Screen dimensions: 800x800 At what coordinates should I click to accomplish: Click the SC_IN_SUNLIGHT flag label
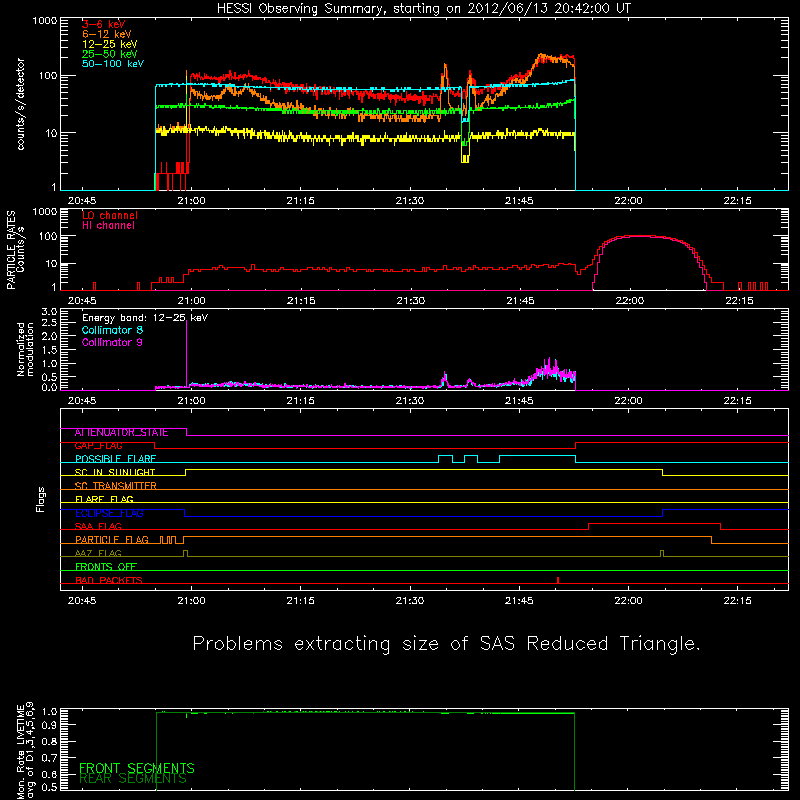(x=115, y=472)
